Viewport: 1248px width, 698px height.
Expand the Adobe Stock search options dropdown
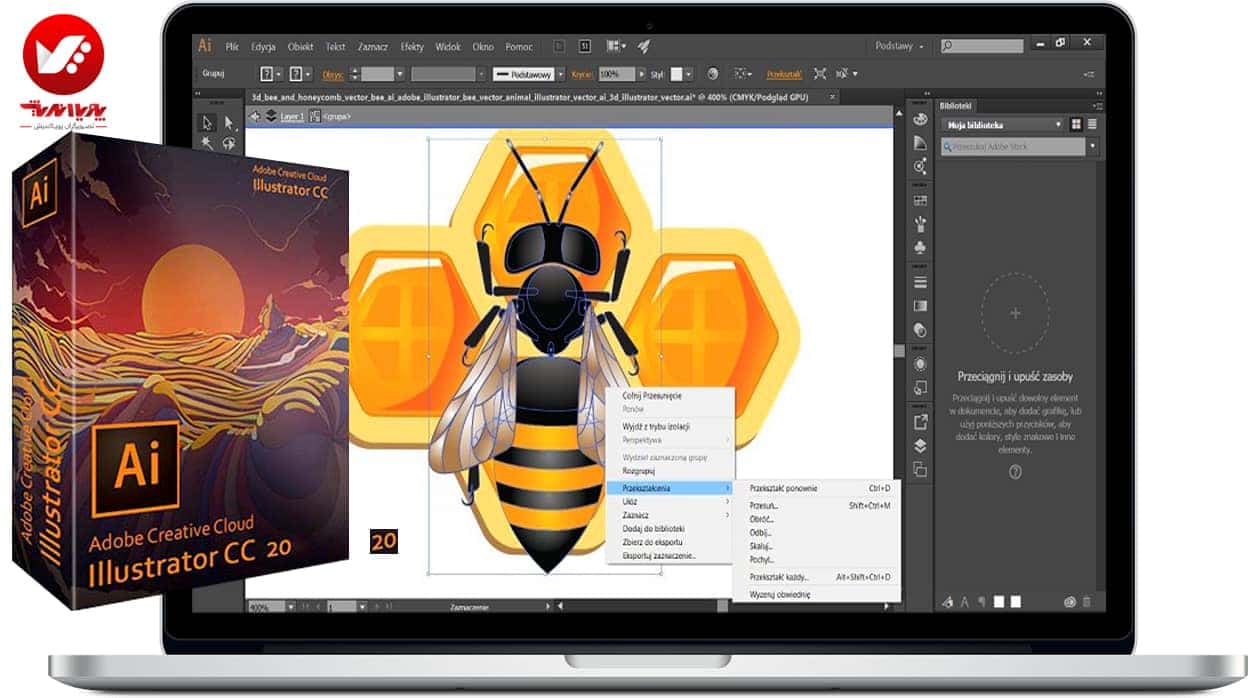click(1092, 146)
